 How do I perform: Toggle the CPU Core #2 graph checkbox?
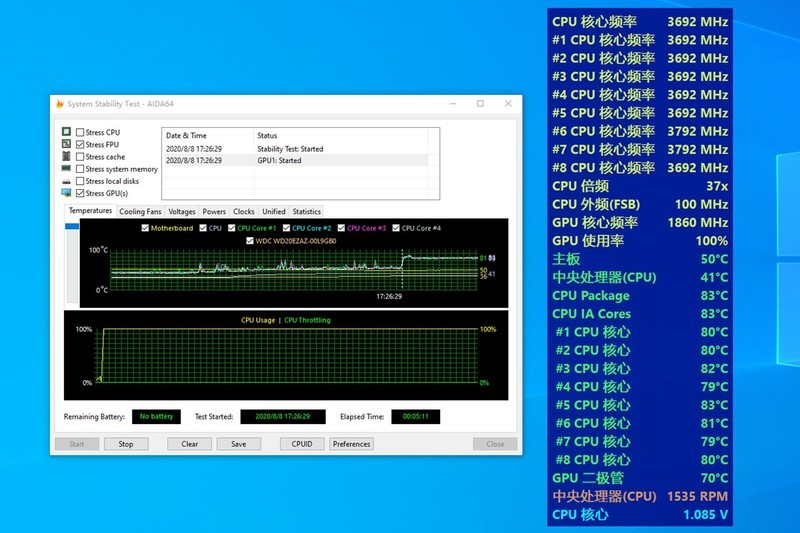[x=286, y=228]
